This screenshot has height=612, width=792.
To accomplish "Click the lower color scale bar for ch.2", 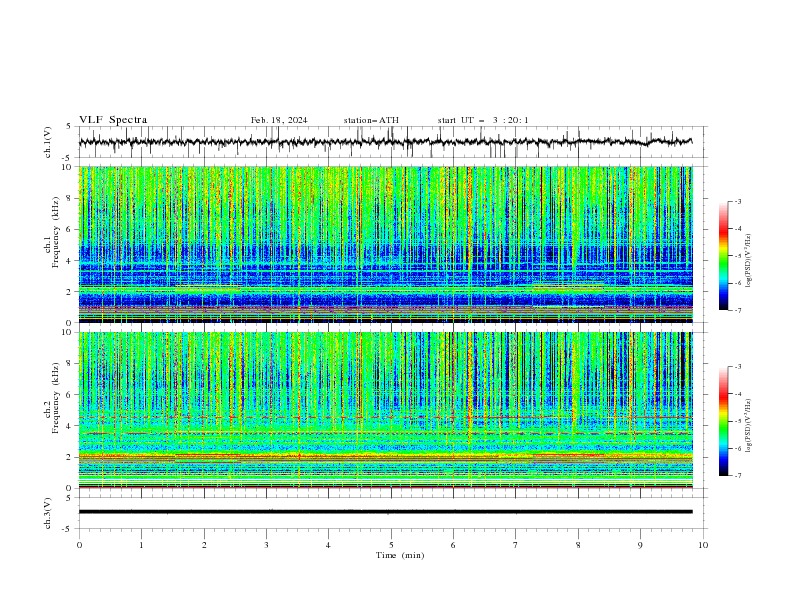I will point(724,421).
